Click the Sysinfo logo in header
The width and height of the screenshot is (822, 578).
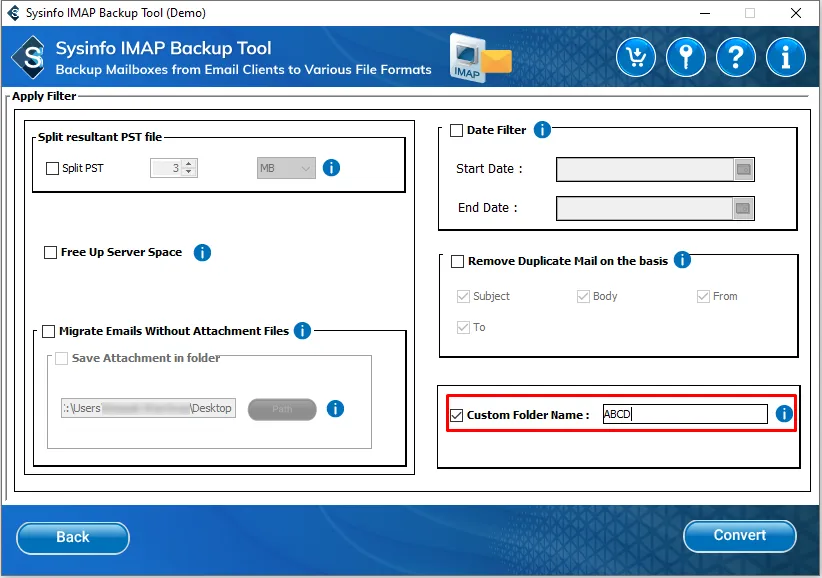click(30, 57)
